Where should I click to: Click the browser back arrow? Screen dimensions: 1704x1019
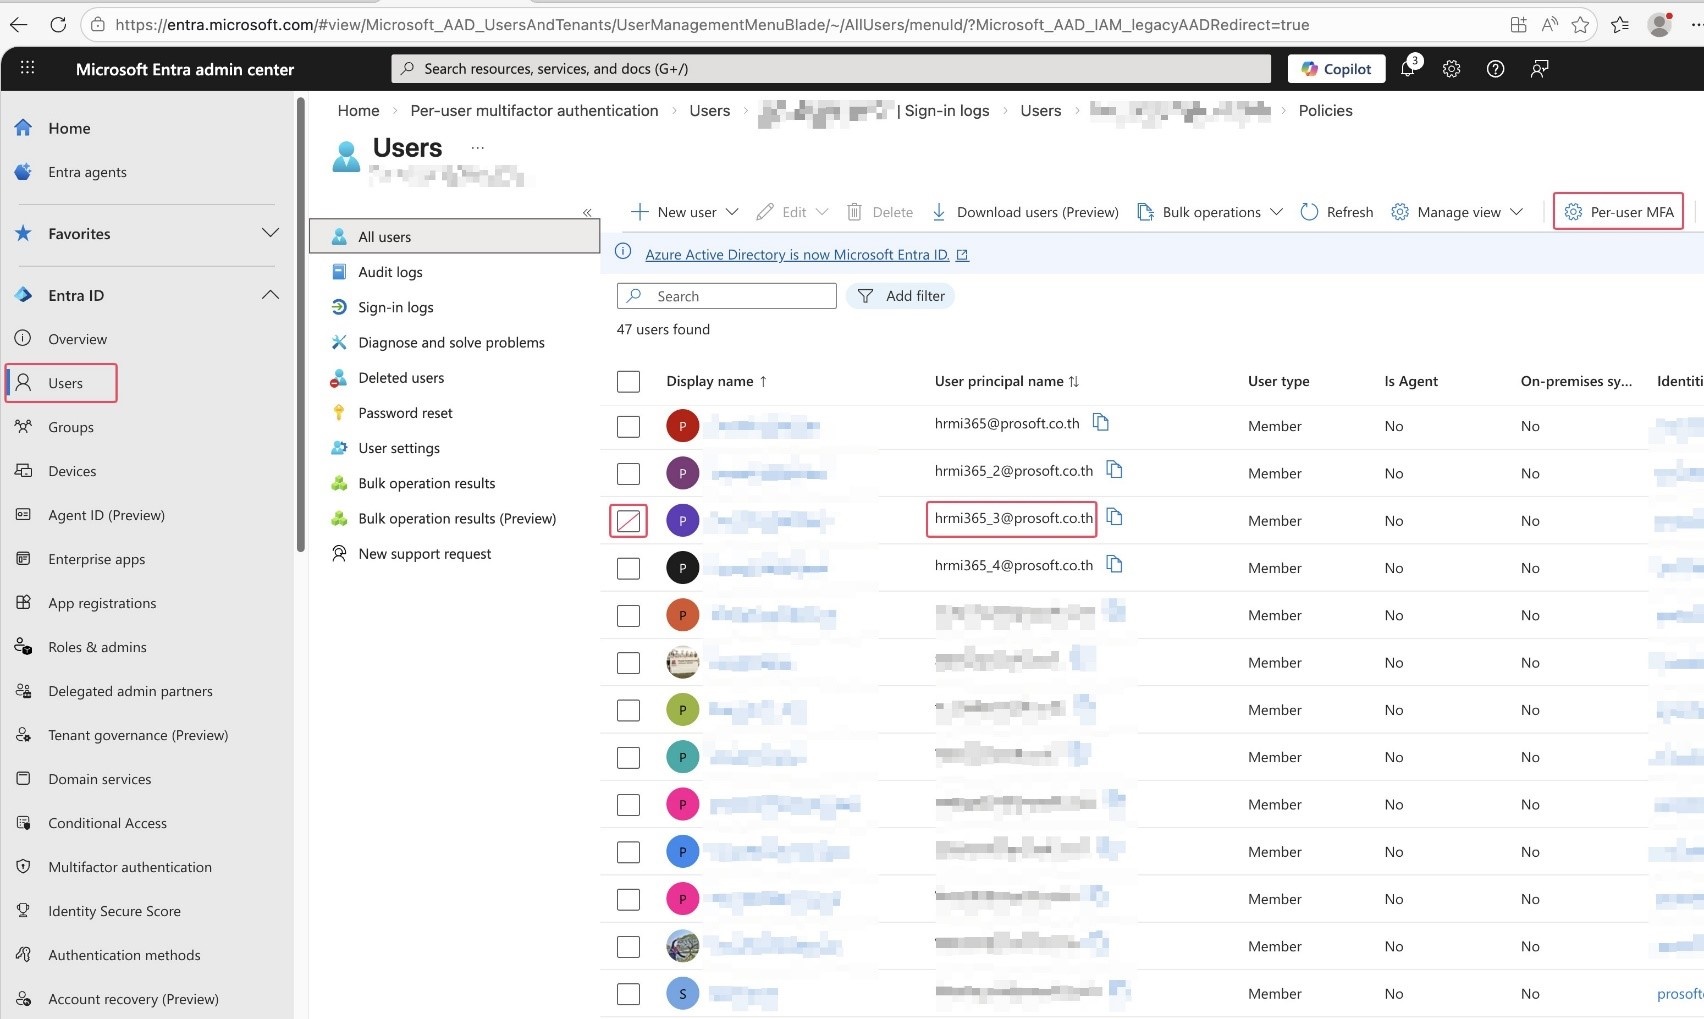tap(19, 25)
